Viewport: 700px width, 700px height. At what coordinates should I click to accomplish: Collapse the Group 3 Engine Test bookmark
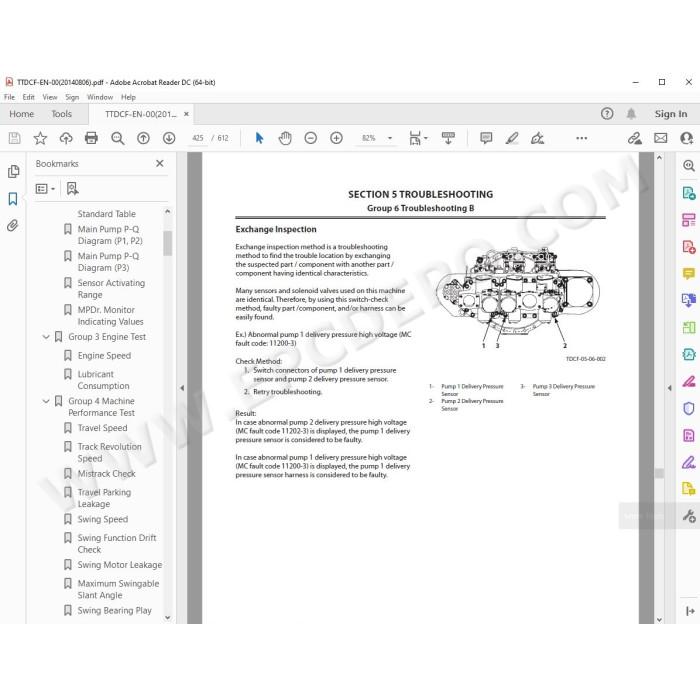click(x=46, y=337)
